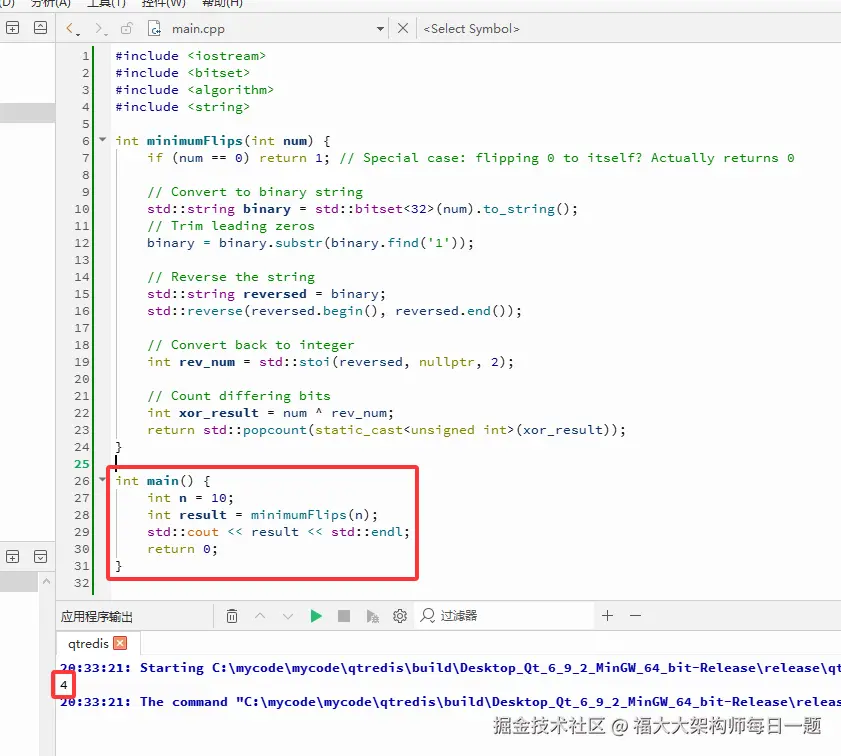Click bitset<32> in line 10
Image resolution: width=841 pixels, height=756 pixels.
pyautogui.click(x=394, y=209)
